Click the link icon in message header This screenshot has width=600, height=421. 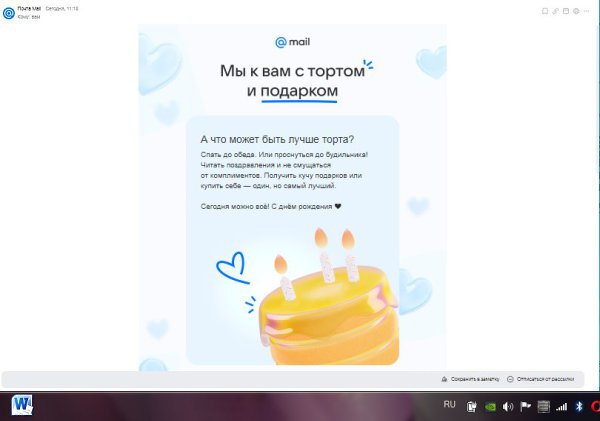point(555,11)
